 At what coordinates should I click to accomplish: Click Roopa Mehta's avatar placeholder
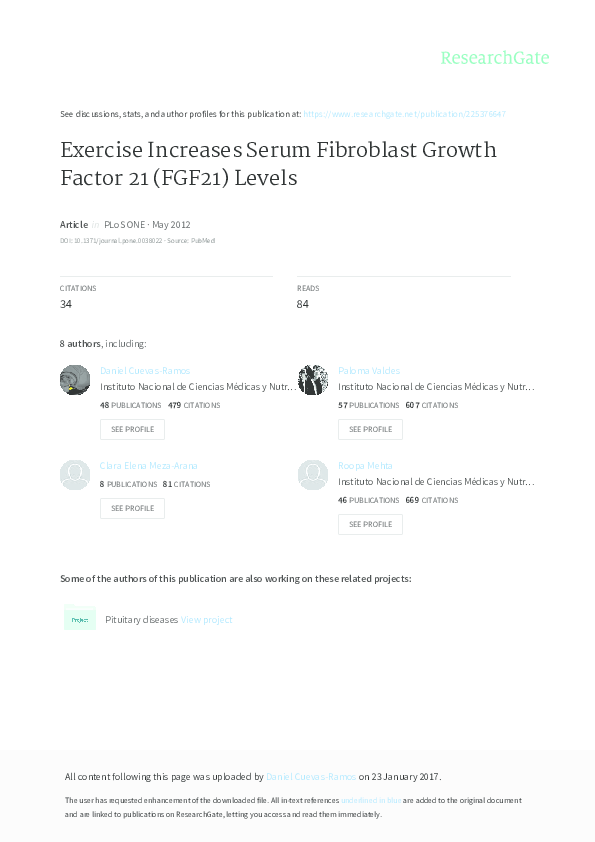(x=312, y=475)
